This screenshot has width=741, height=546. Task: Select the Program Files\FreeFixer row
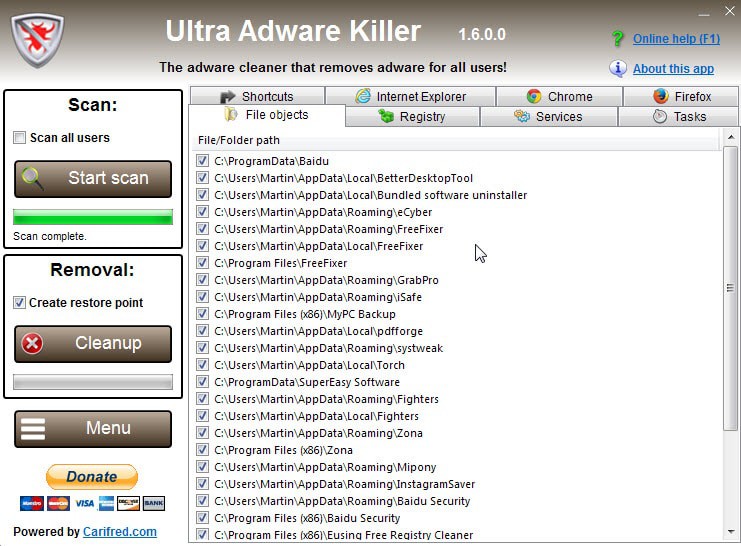click(281, 263)
